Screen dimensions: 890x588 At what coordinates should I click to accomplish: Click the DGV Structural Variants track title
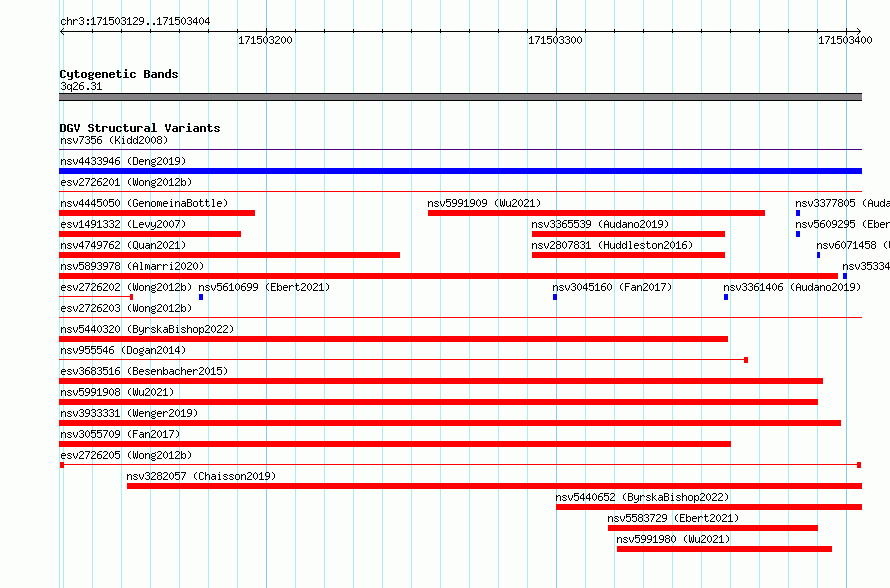(x=140, y=128)
